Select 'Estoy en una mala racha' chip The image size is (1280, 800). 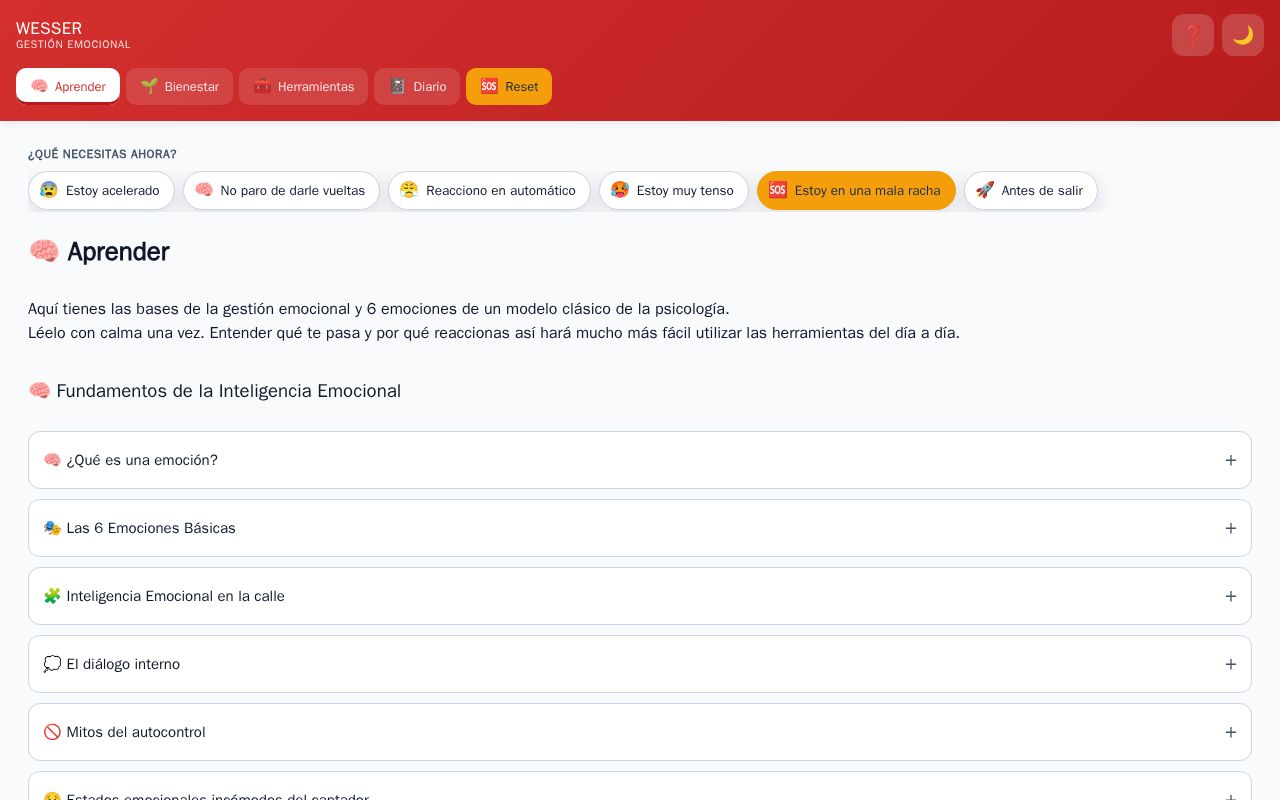(x=856, y=190)
